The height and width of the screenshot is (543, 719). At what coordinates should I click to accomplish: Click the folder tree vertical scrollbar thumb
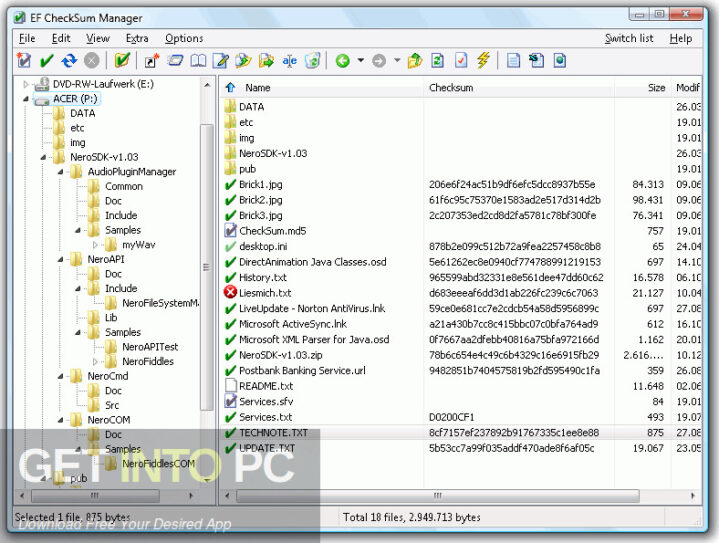206,267
